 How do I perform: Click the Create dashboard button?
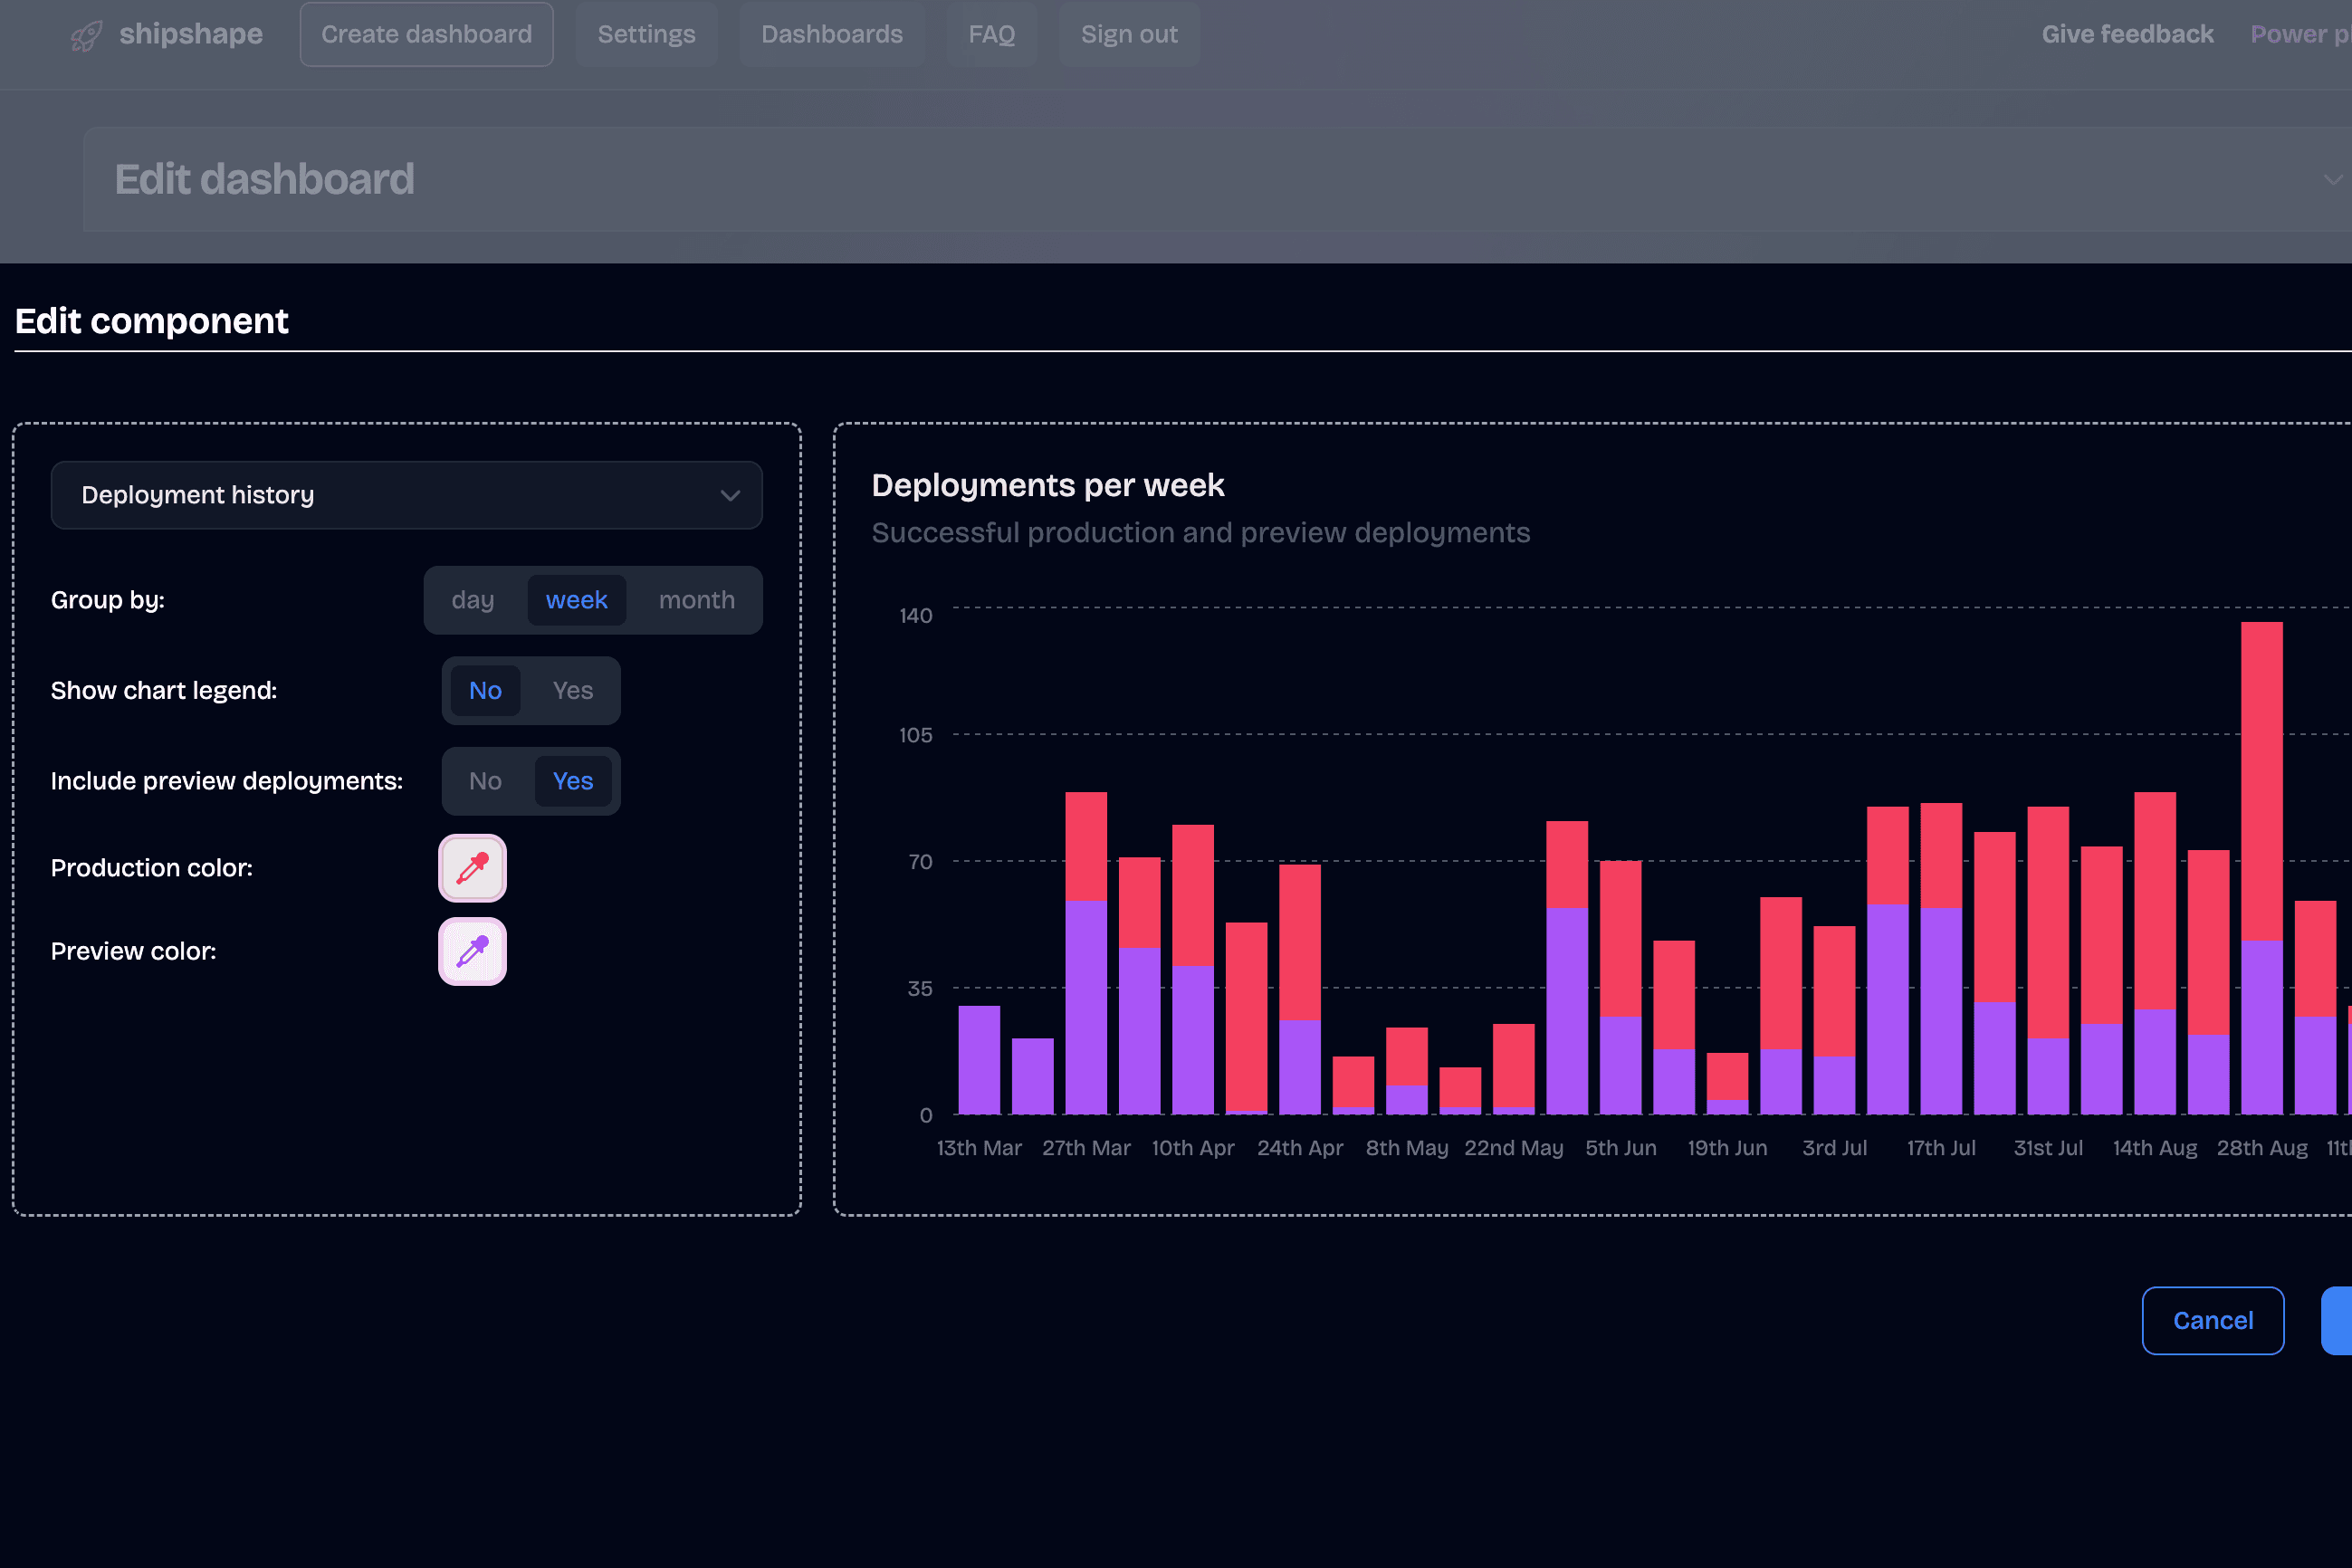tap(426, 34)
